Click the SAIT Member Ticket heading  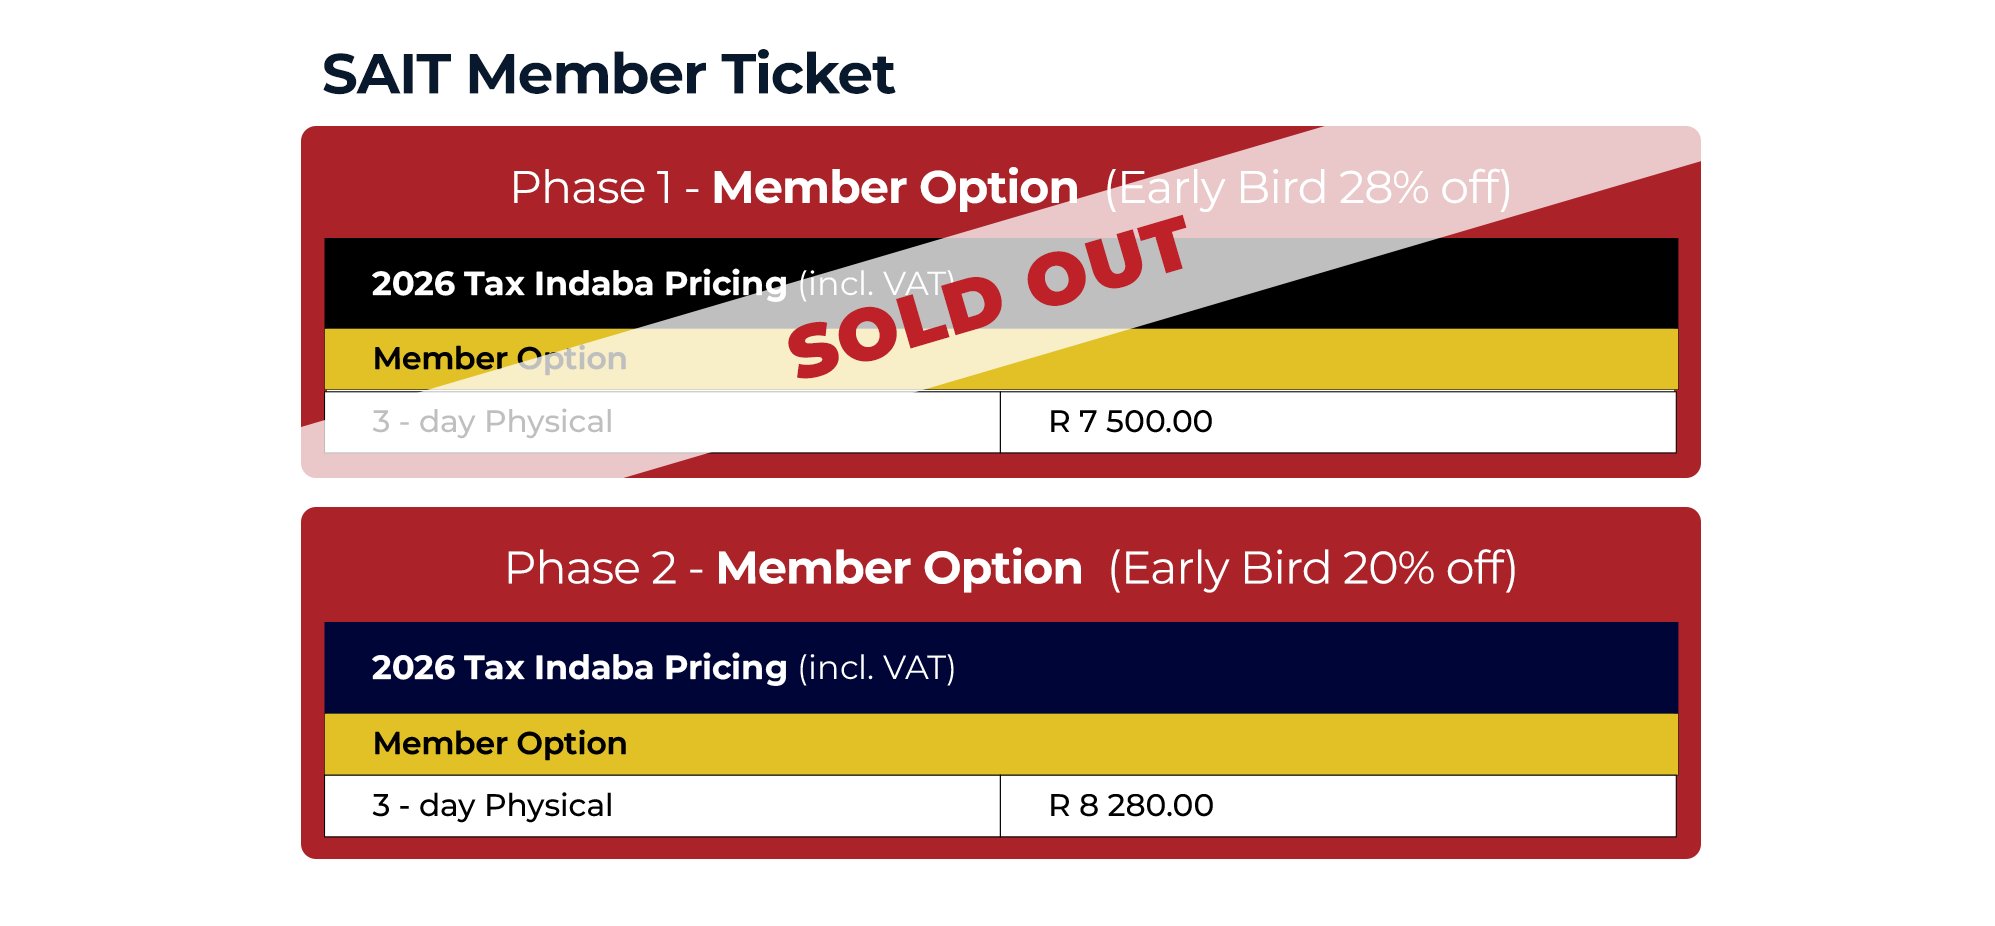point(608,75)
